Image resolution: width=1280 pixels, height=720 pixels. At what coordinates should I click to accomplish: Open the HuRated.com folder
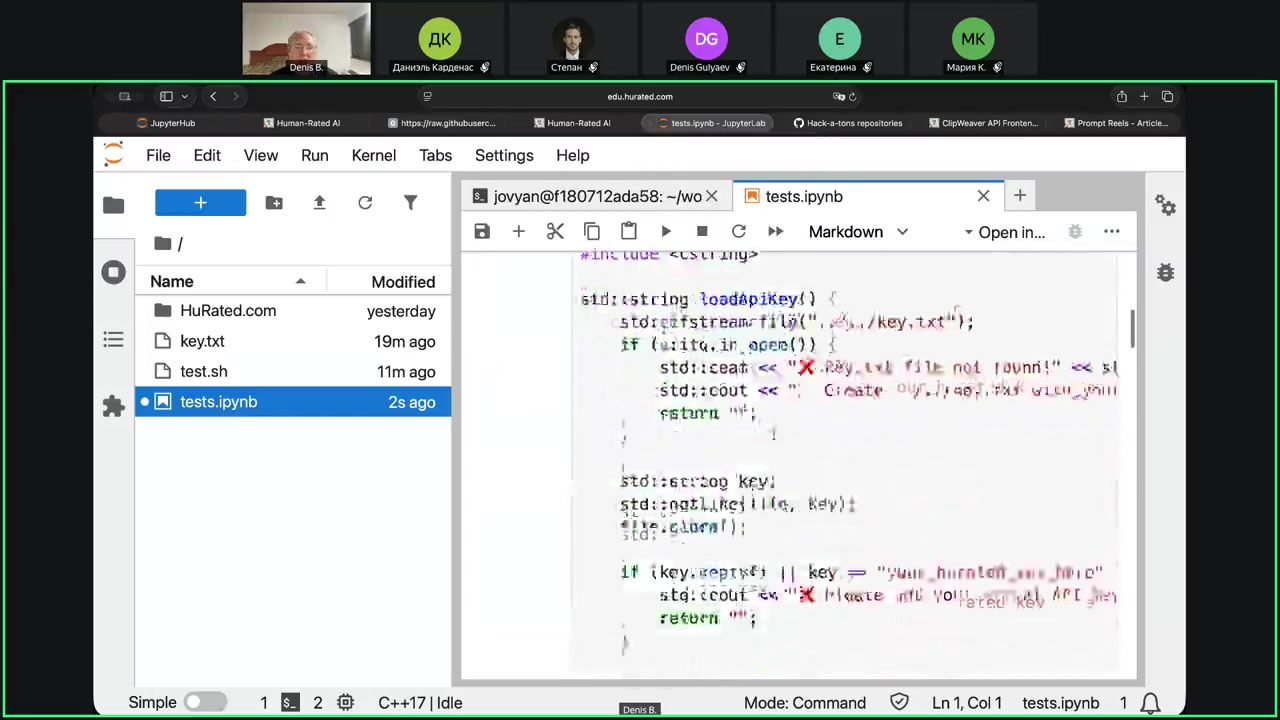pos(228,311)
